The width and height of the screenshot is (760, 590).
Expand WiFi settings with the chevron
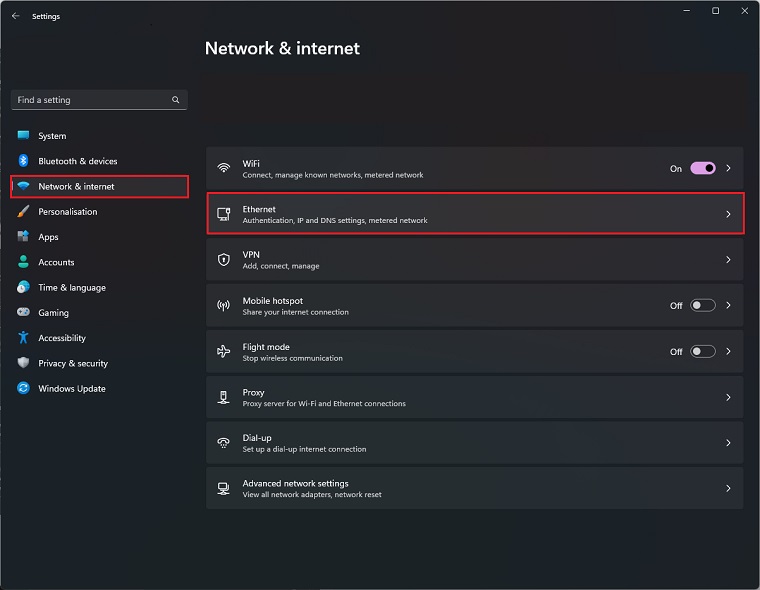point(728,169)
